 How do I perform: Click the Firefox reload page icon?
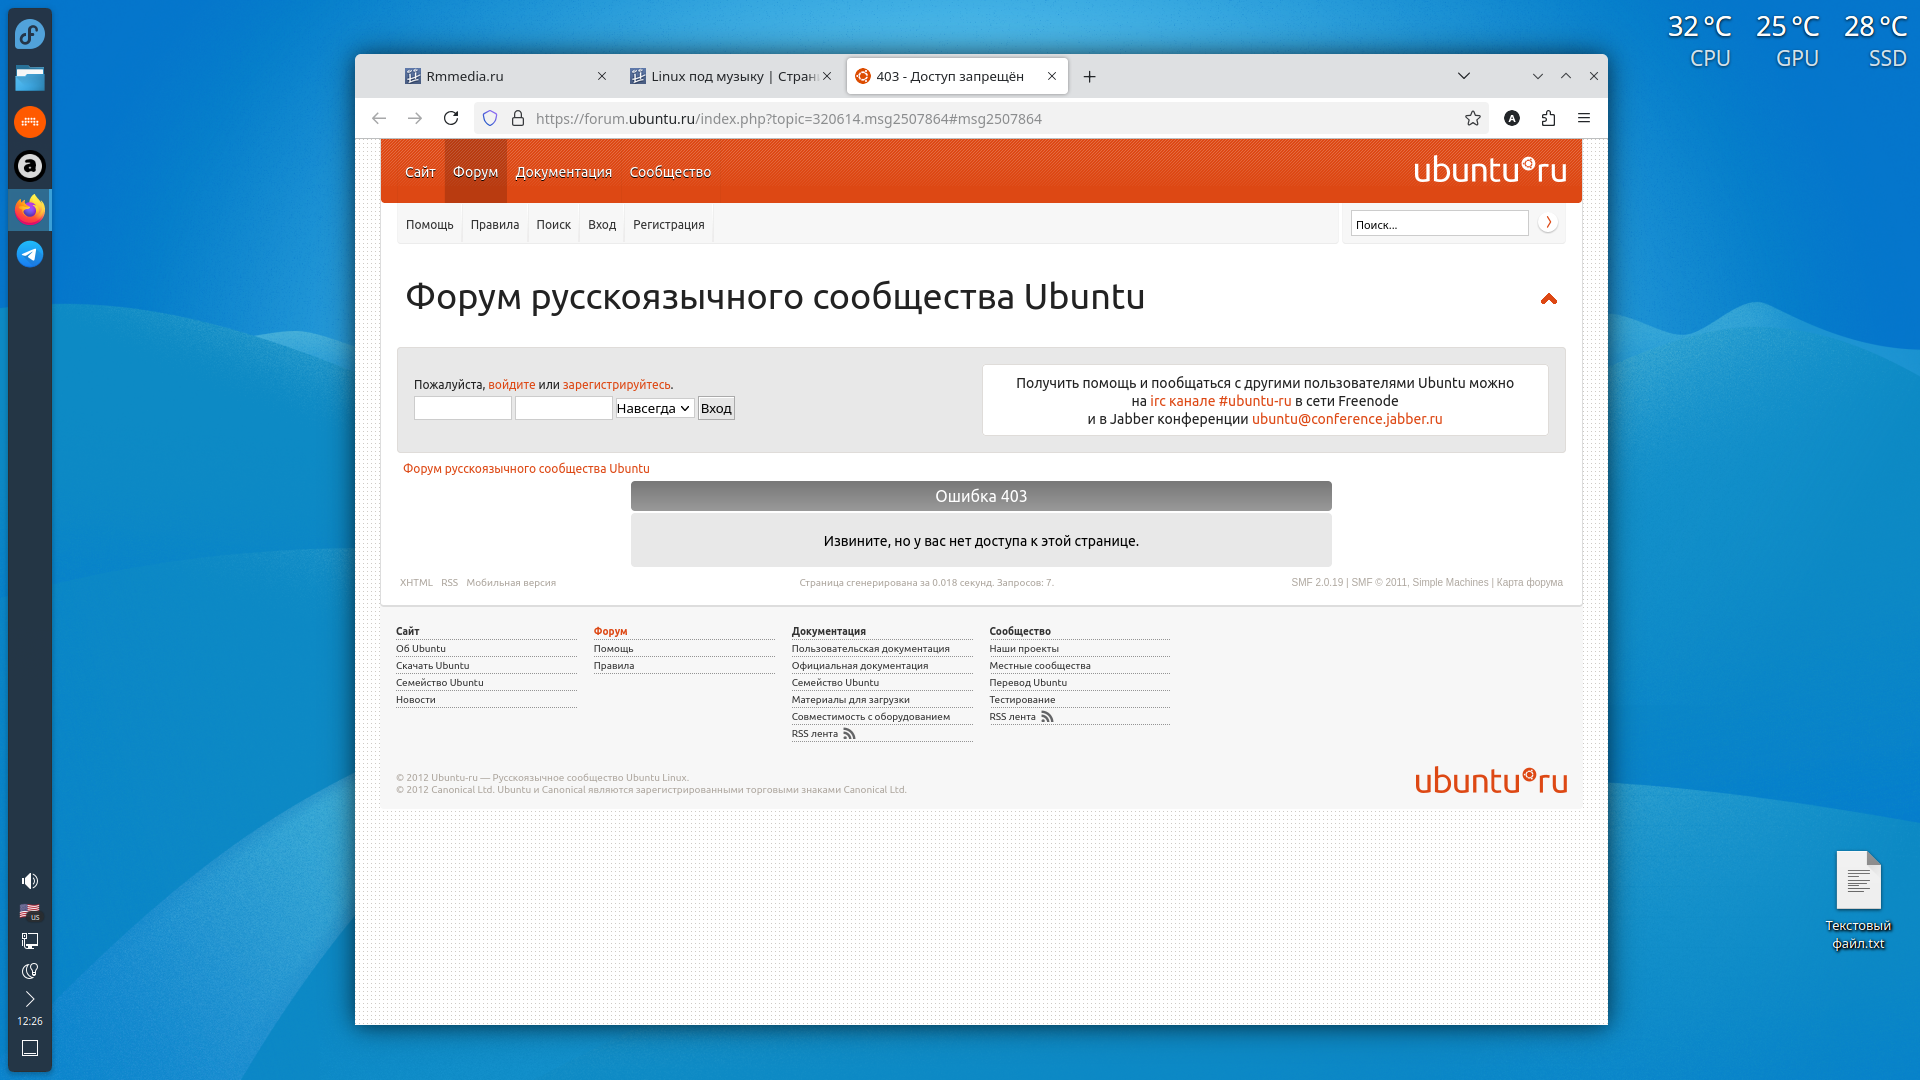451,118
